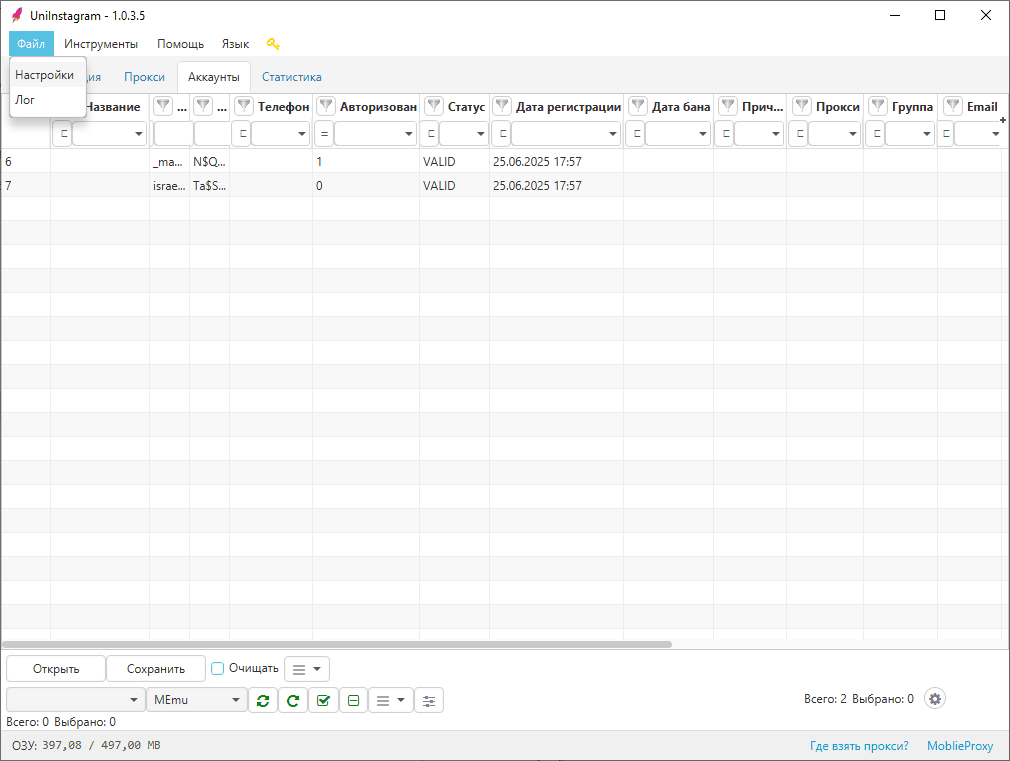Close the Файл menu via its menu button
Image resolution: width=1010 pixels, height=761 pixels.
pos(31,44)
